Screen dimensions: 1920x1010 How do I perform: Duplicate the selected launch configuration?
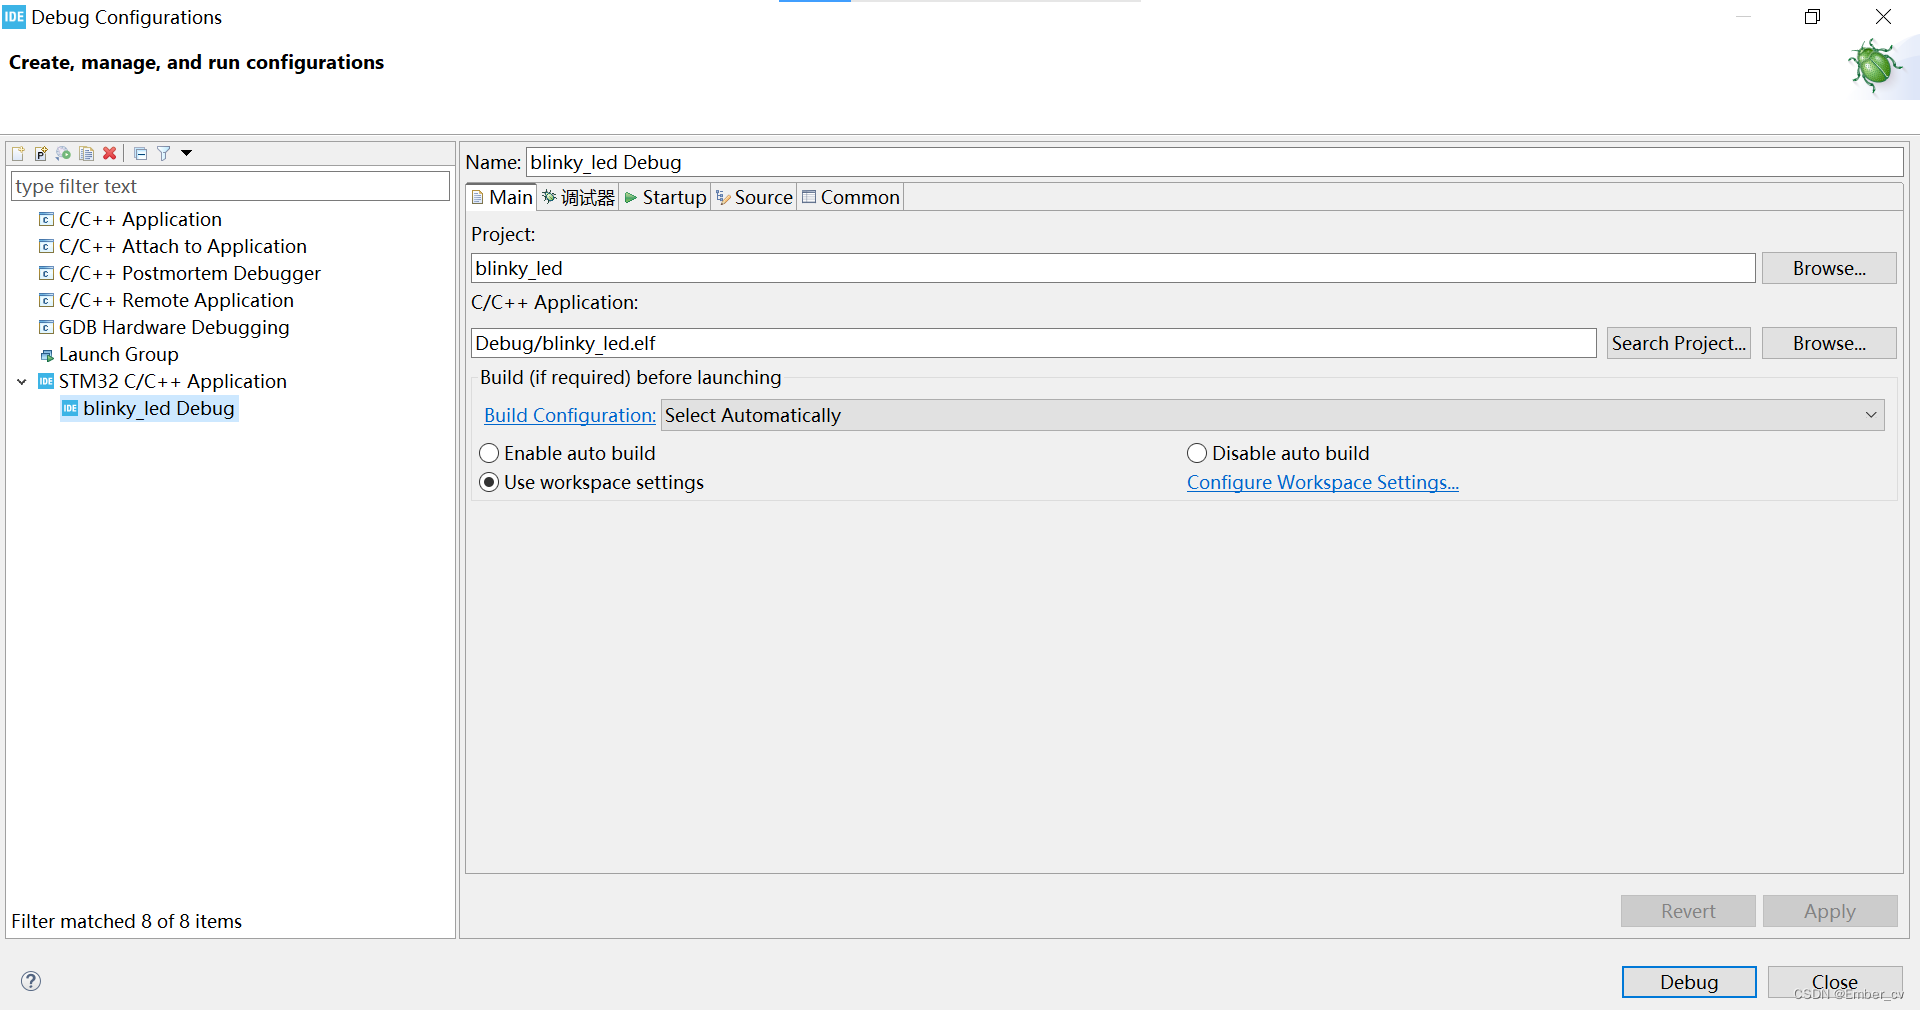(87, 153)
